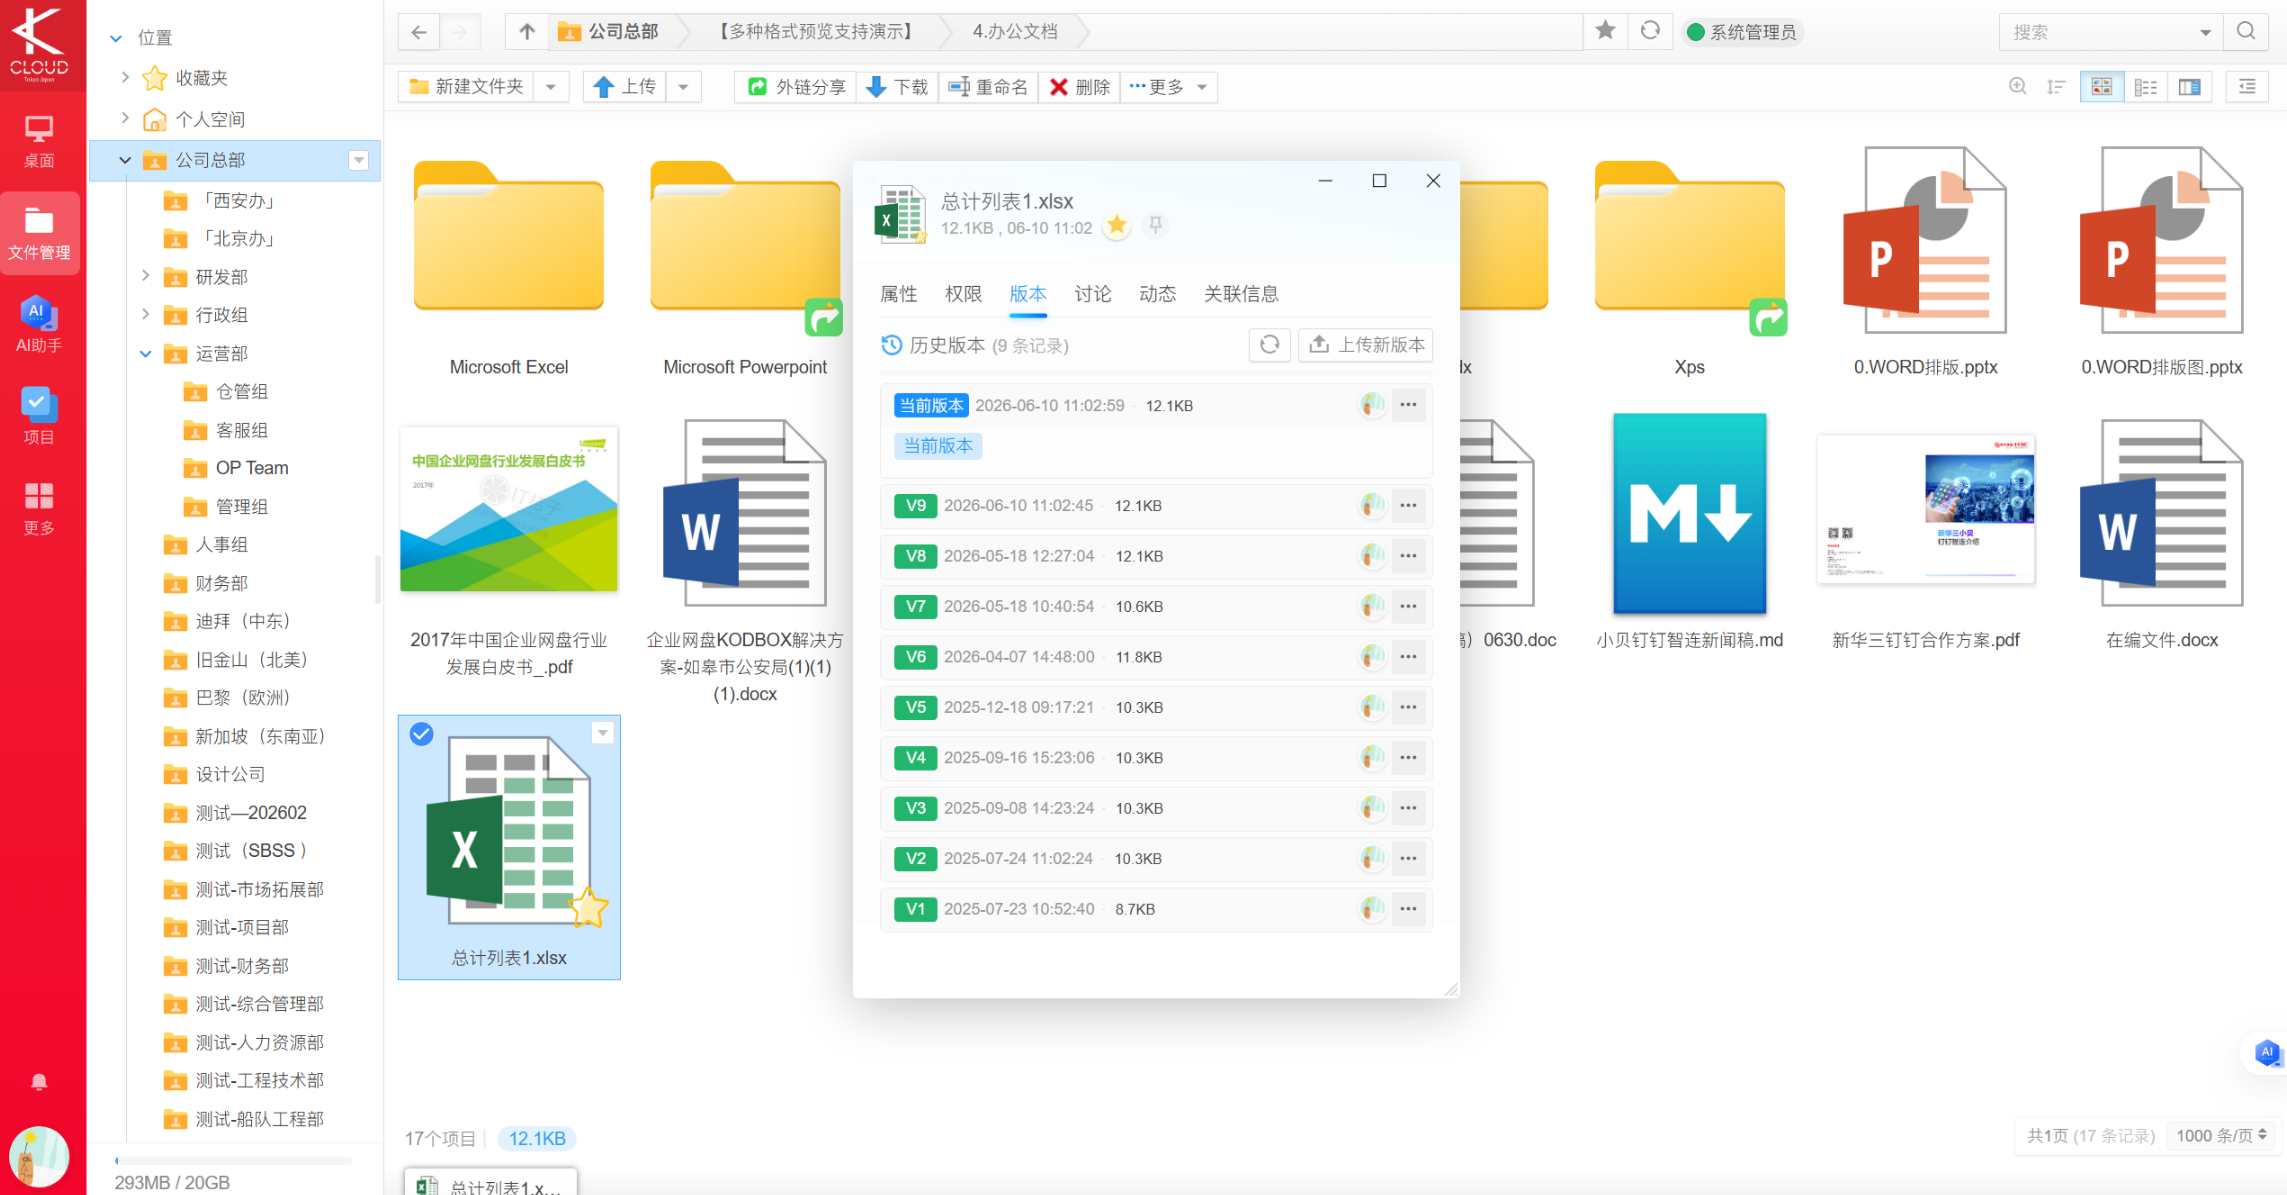This screenshot has height=1195, width=2287.
Task: Switch to the 讨论 tab
Action: click(1093, 294)
